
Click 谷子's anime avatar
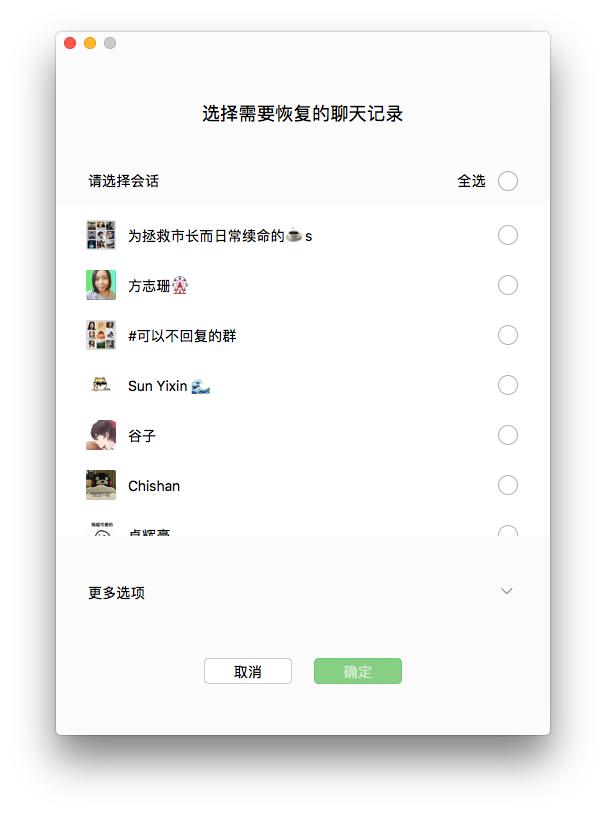pos(101,435)
